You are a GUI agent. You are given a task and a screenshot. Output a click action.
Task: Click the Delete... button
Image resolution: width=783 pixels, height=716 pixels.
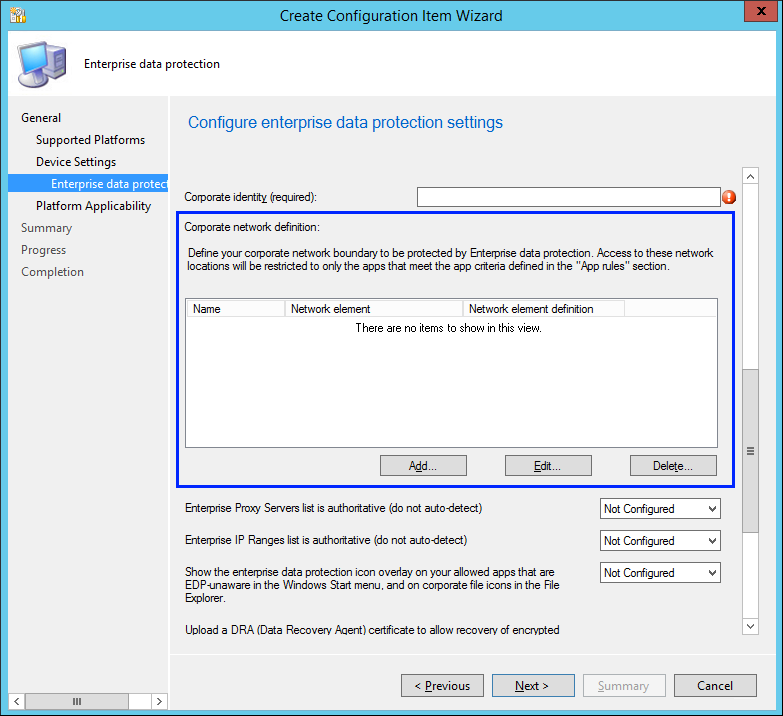673,465
